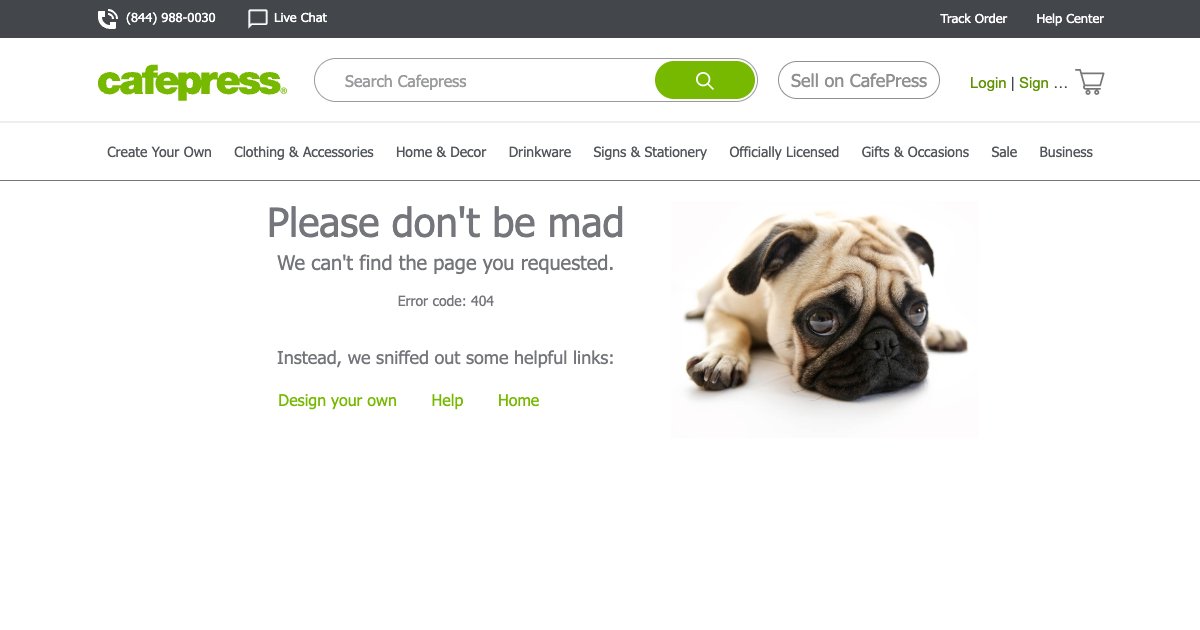Click the Home helpful link
1200x630 pixels.
point(518,400)
